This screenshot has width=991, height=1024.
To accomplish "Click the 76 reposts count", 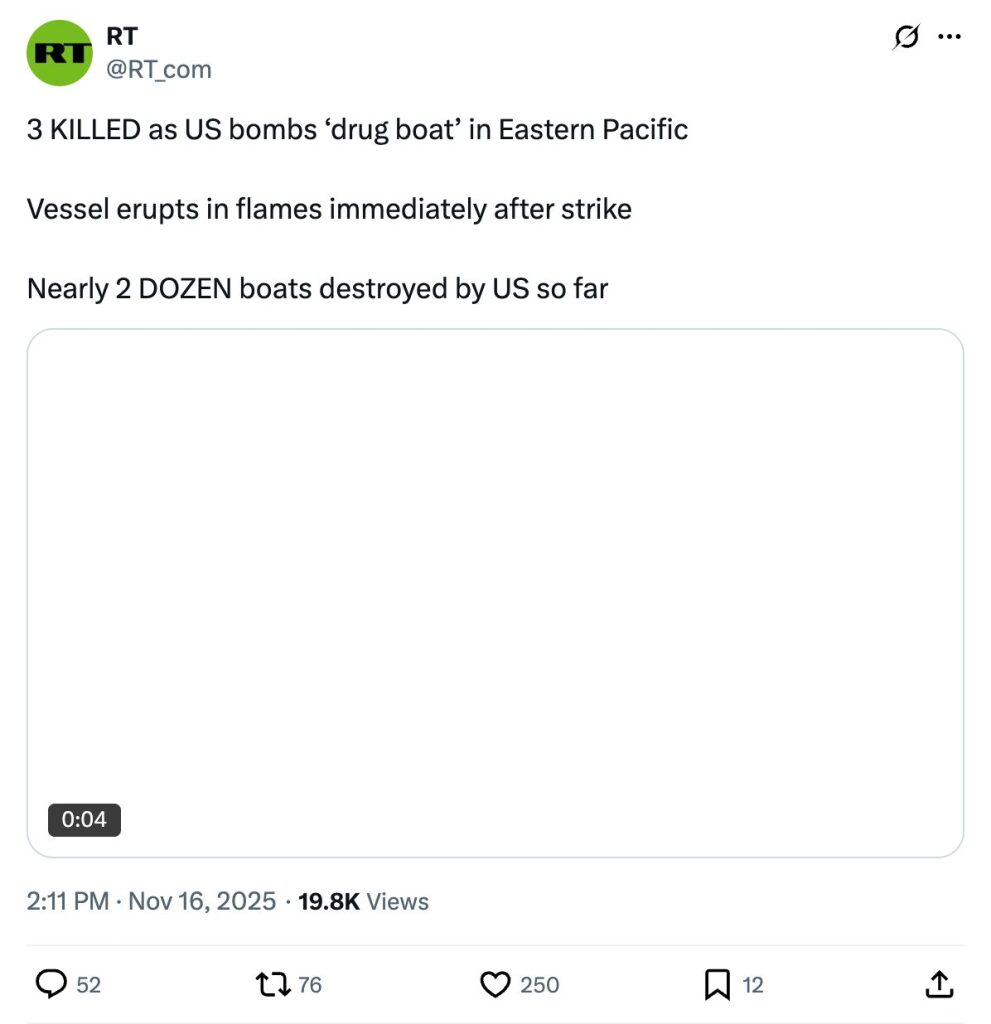I will (x=310, y=985).
